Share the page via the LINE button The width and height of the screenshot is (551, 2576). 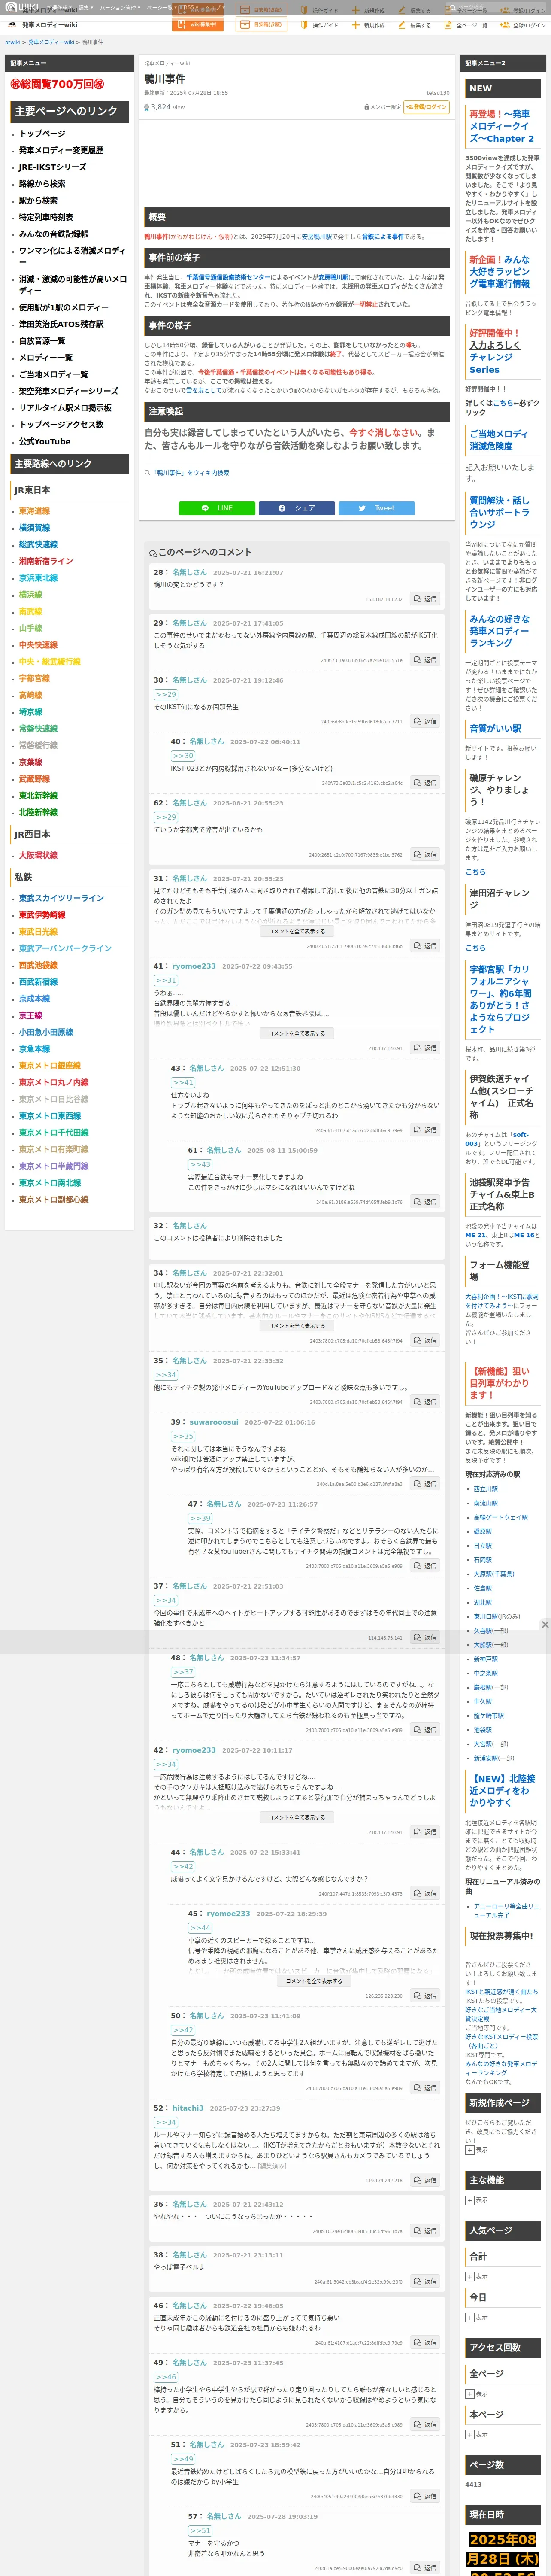click(x=217, y=508)
